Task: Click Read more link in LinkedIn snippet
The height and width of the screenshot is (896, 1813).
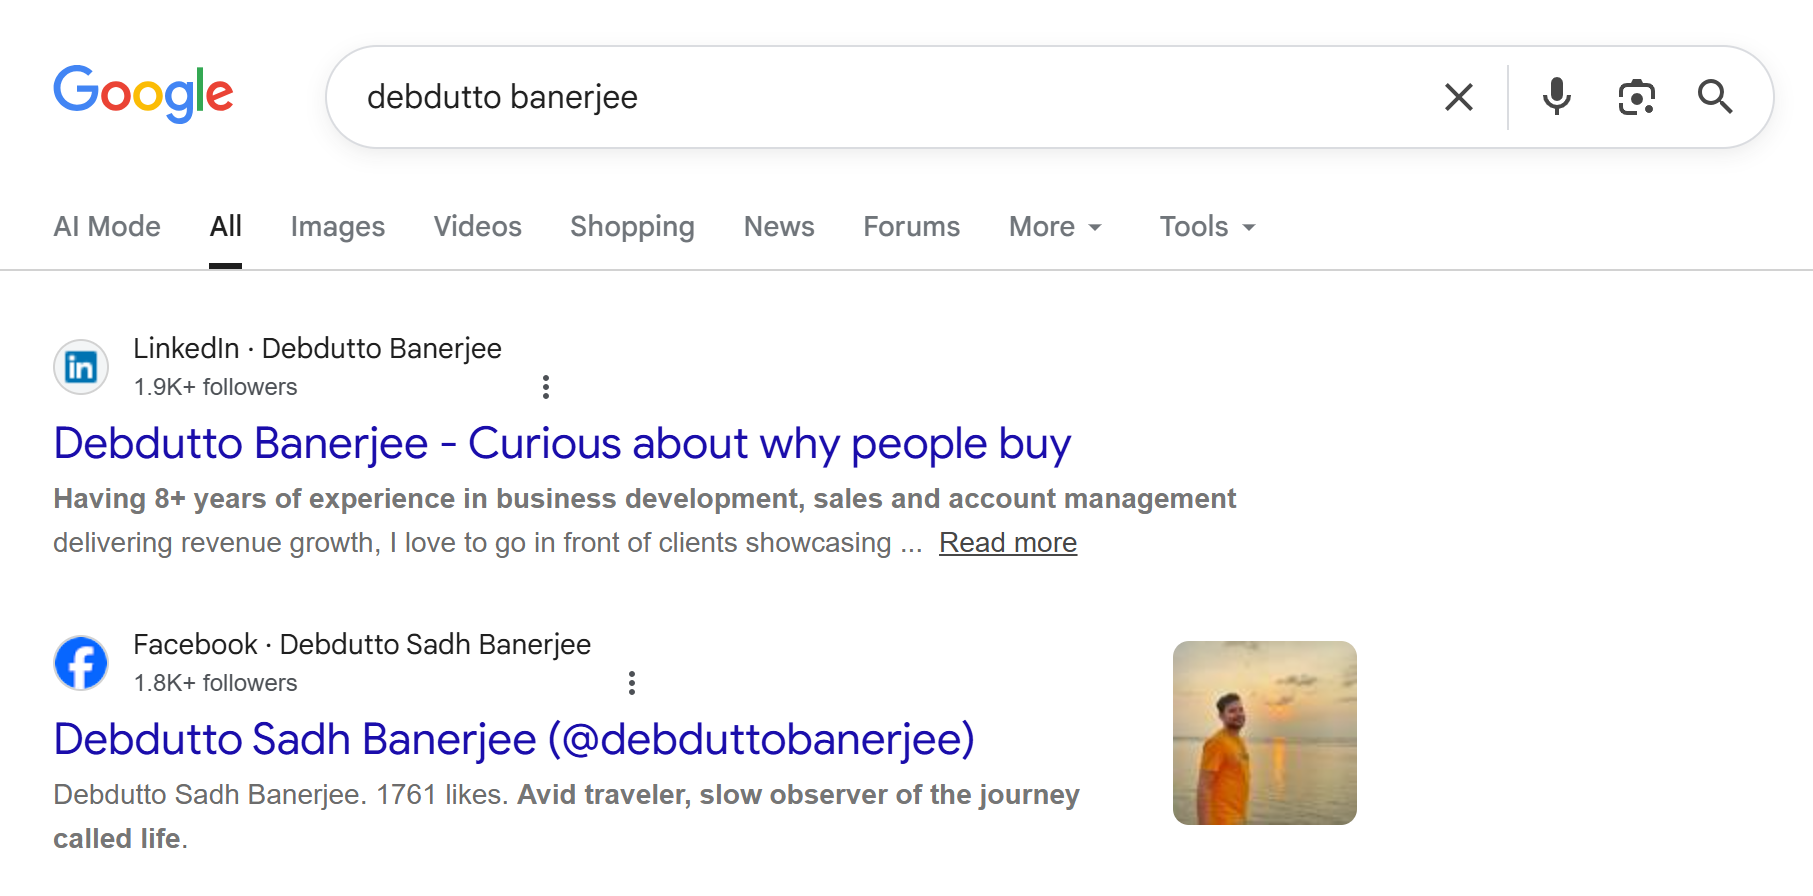Action: (1007, 543)
